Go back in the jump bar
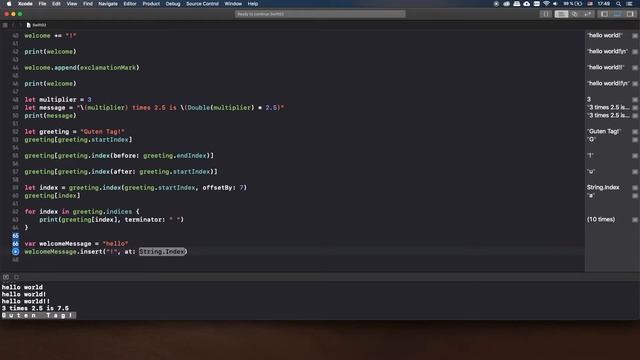Viewport: 640px width, 360px height. coord(13,25)
